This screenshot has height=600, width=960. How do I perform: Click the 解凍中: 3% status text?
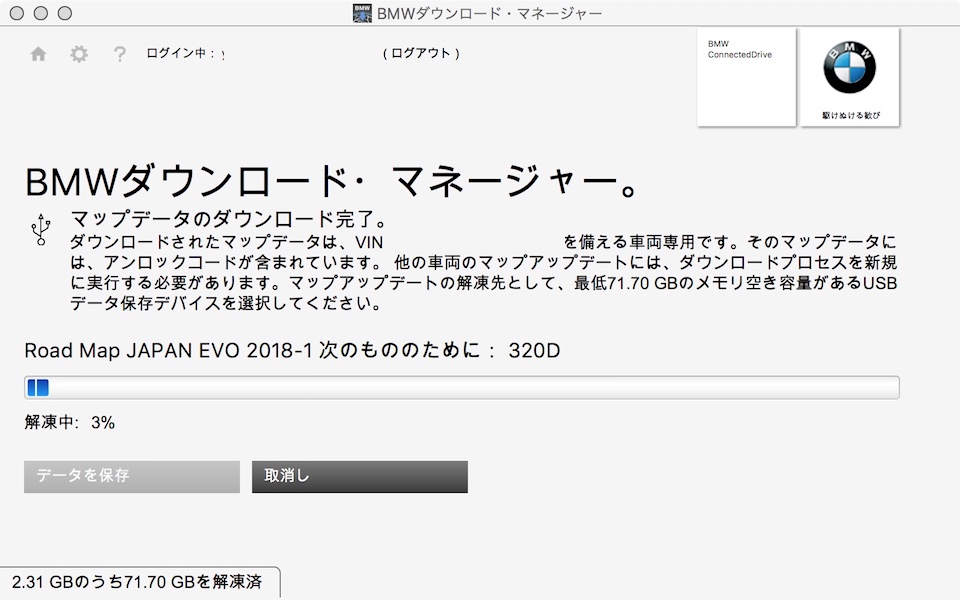tap(70, 422)
